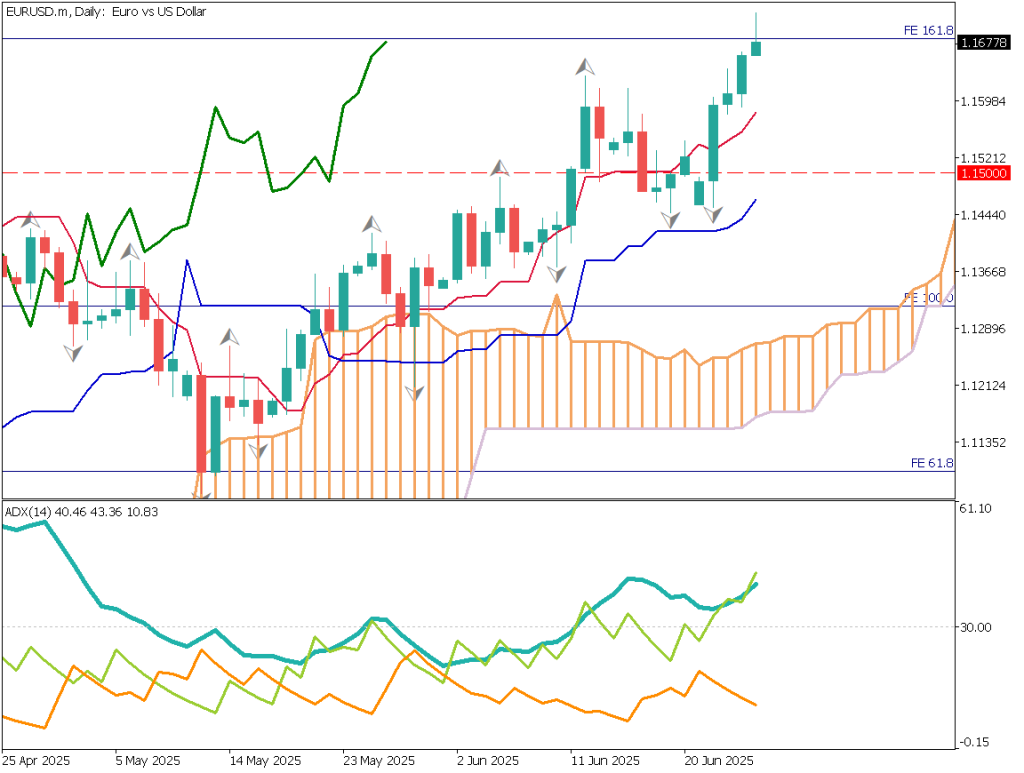Click the 11 Jun 2025 date label
Screen dimensions: 1024x773
point(605,761)
